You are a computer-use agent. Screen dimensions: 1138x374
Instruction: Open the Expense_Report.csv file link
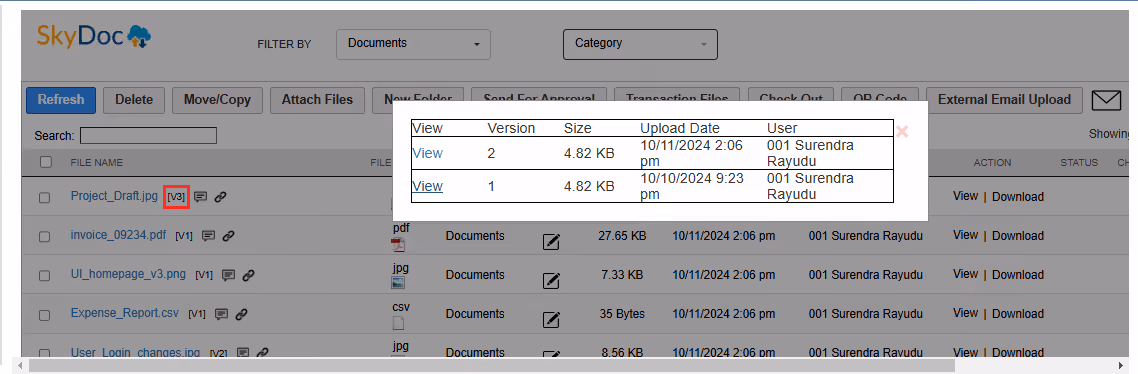coord(125,314)
